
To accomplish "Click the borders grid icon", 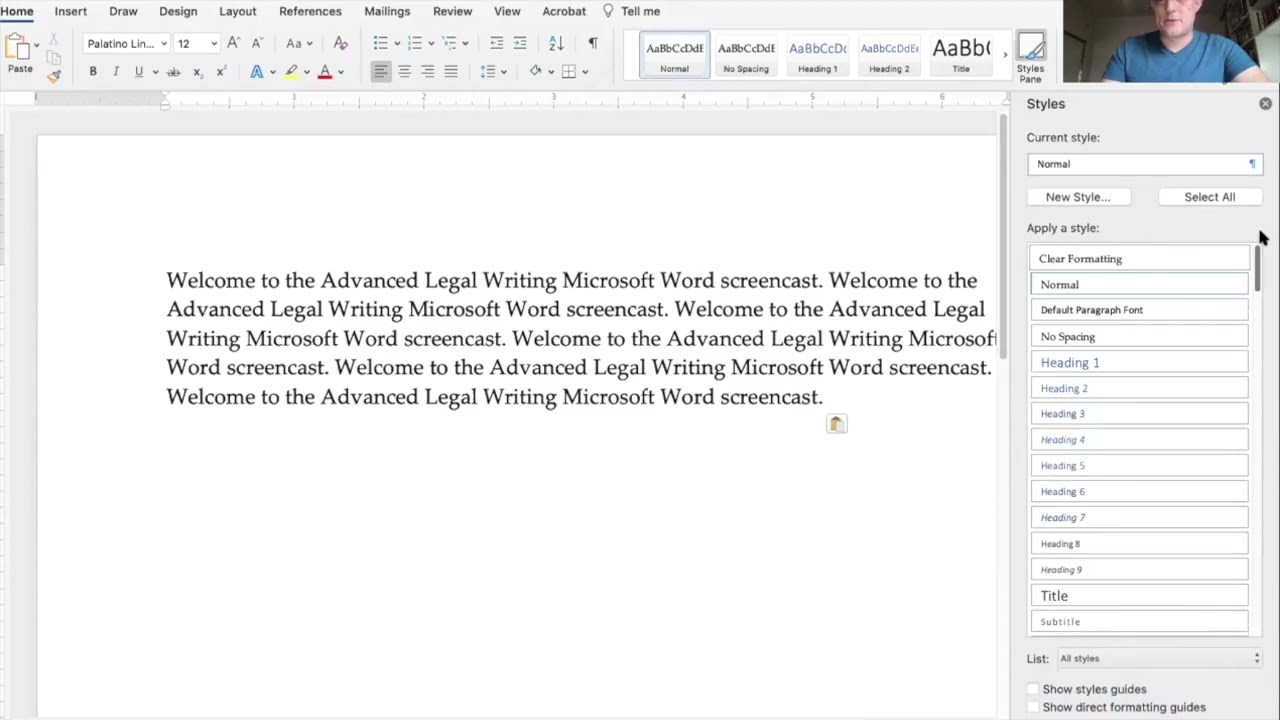I will 568,72.
